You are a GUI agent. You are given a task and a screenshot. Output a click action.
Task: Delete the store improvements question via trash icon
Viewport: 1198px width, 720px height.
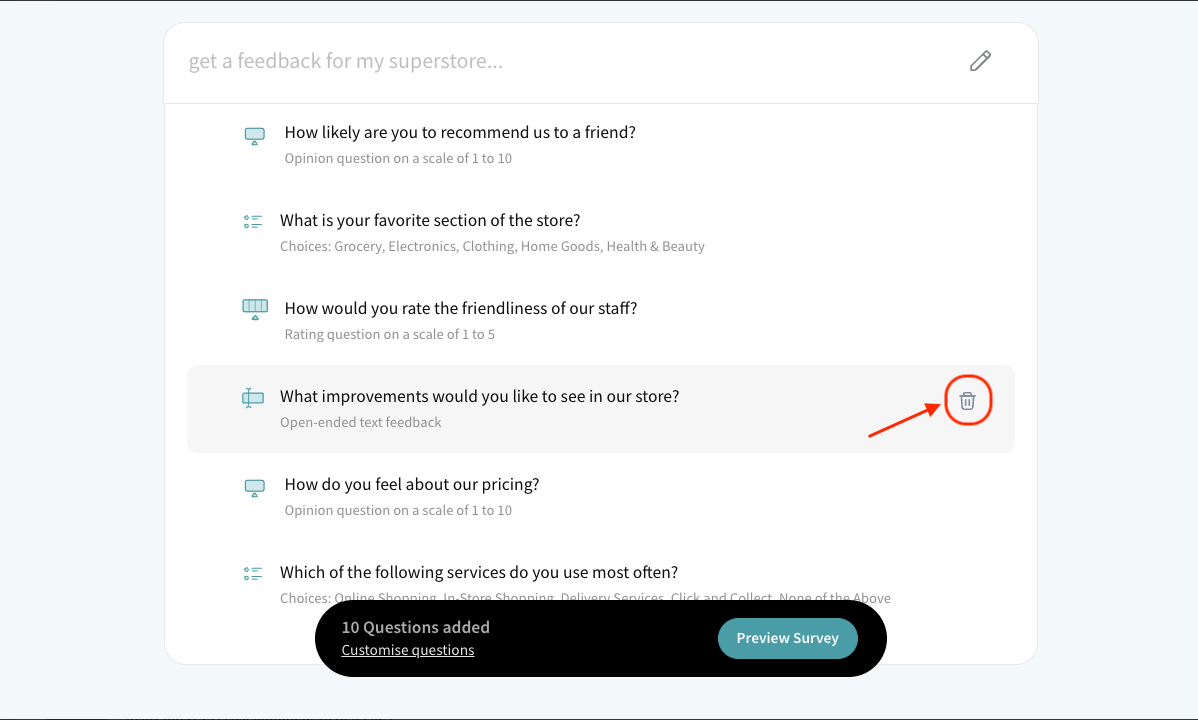967,401
